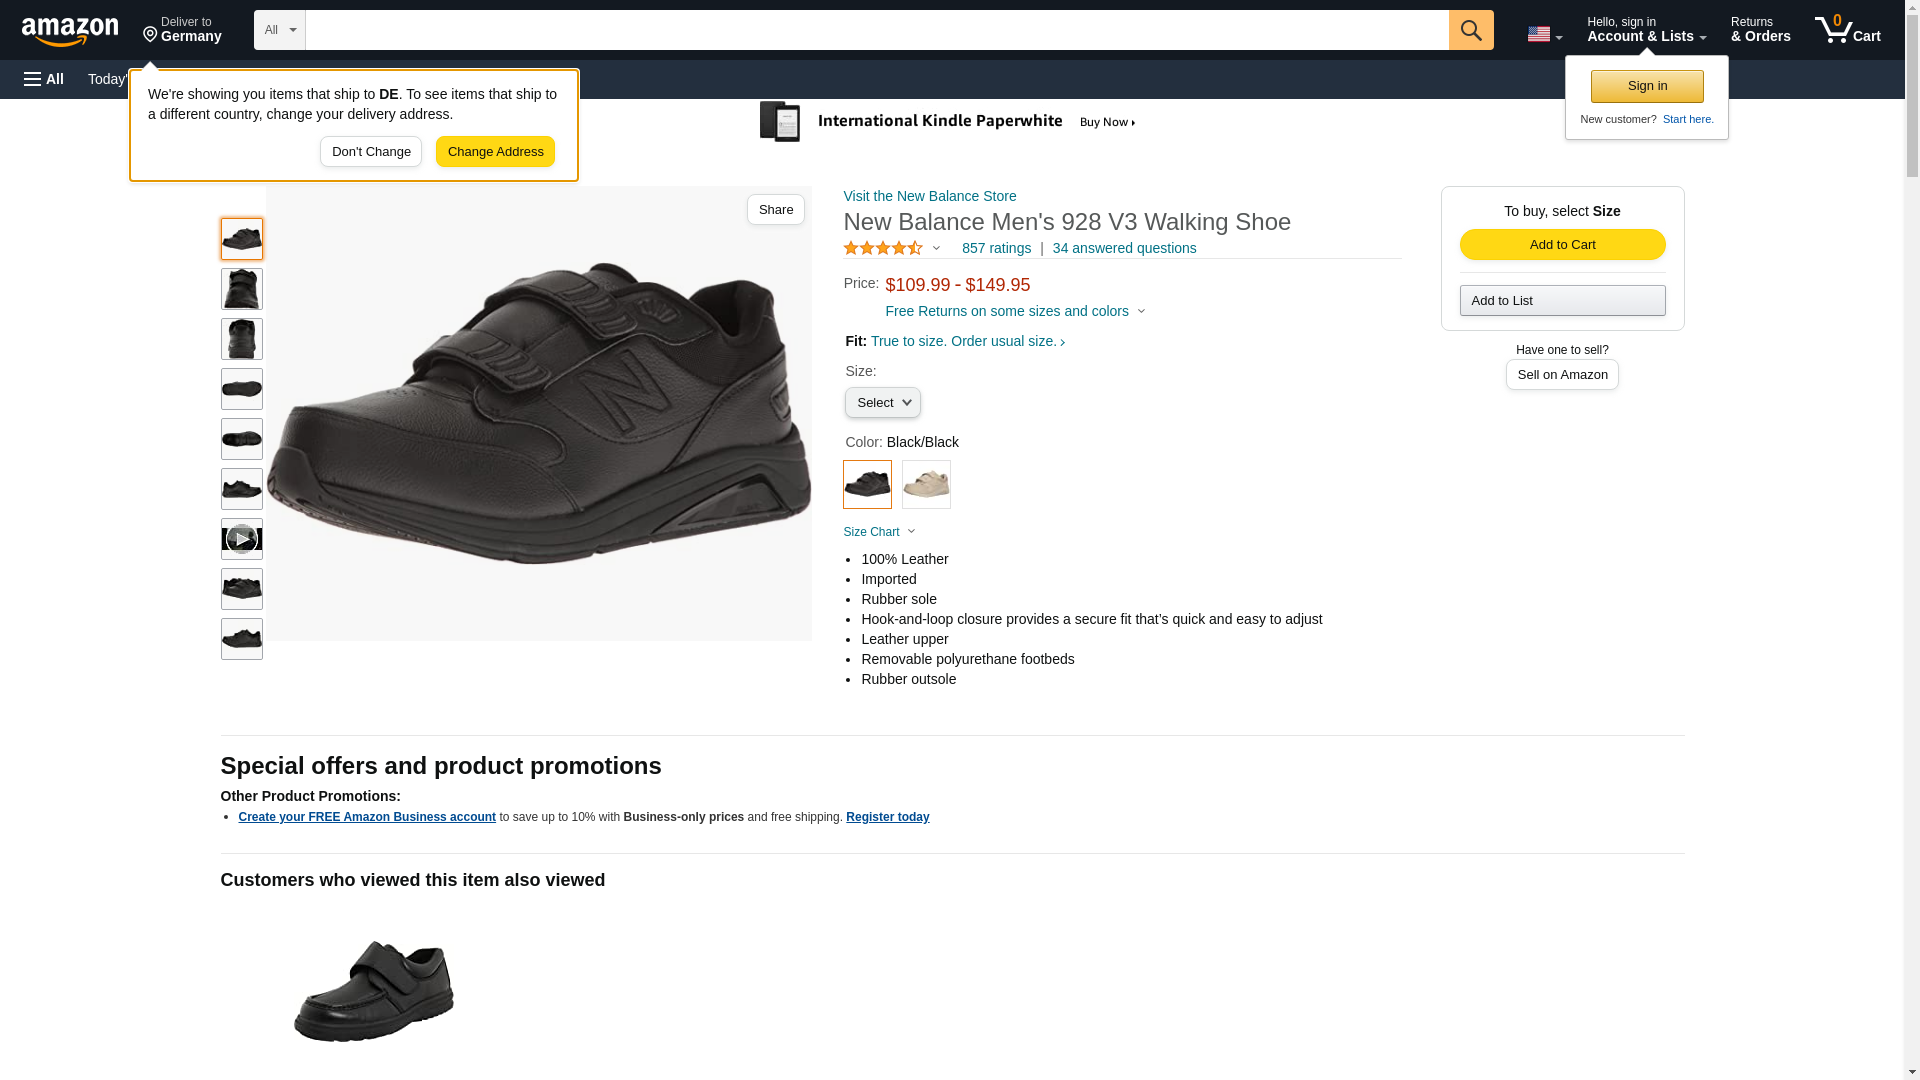Click the Amazon logo

coord(70,31)
